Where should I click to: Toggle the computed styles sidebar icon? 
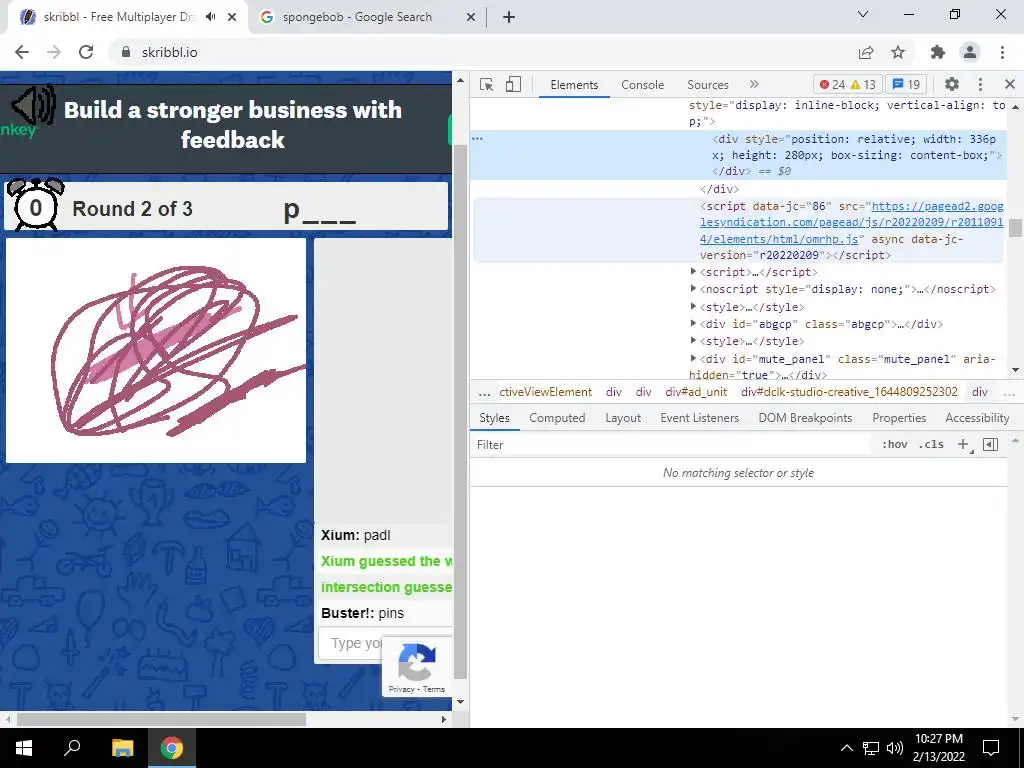(x=991, y=445)
